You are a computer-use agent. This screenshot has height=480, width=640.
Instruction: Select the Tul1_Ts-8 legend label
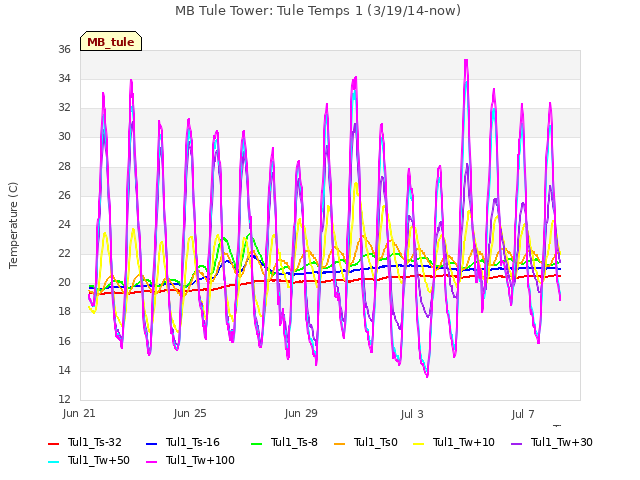click(294, 442)
